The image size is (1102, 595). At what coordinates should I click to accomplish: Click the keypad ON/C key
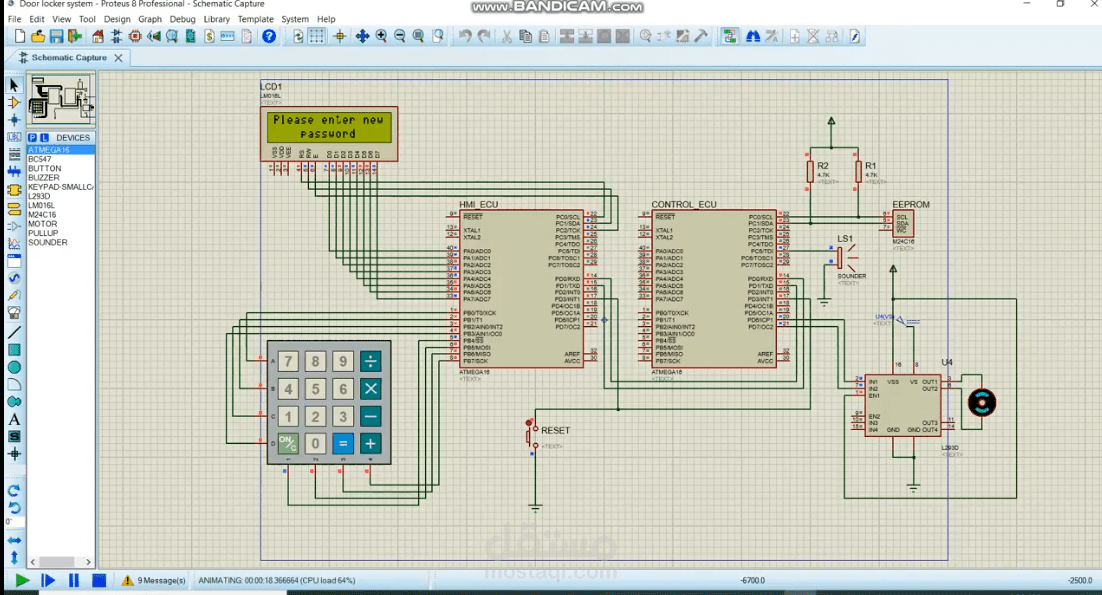pos(288,443)
